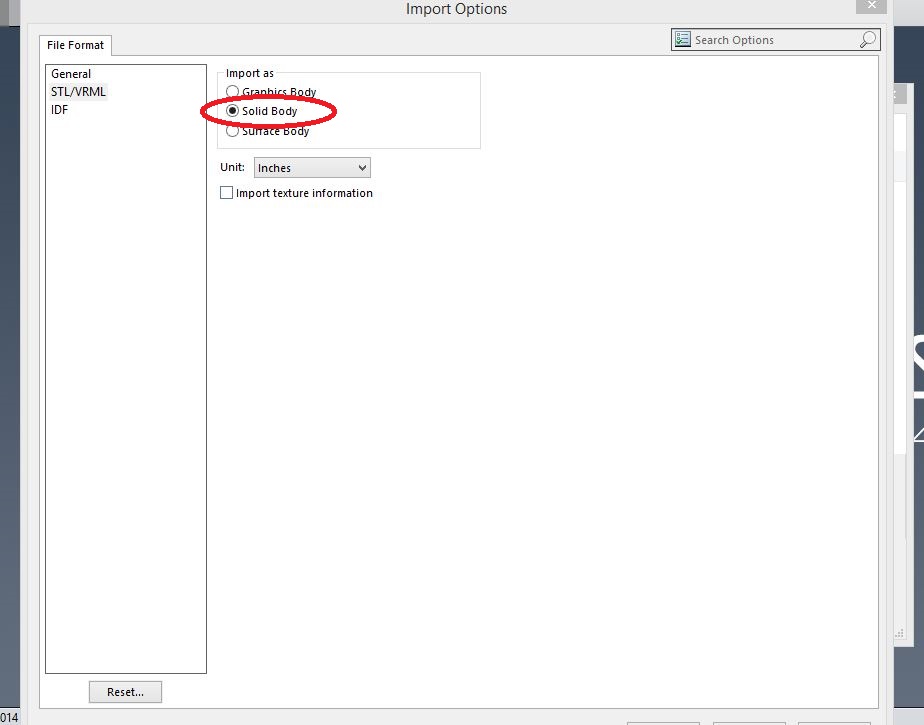Click the magnifying glass search icon
This screenshot has width=924, height=725.
point(868,40)
